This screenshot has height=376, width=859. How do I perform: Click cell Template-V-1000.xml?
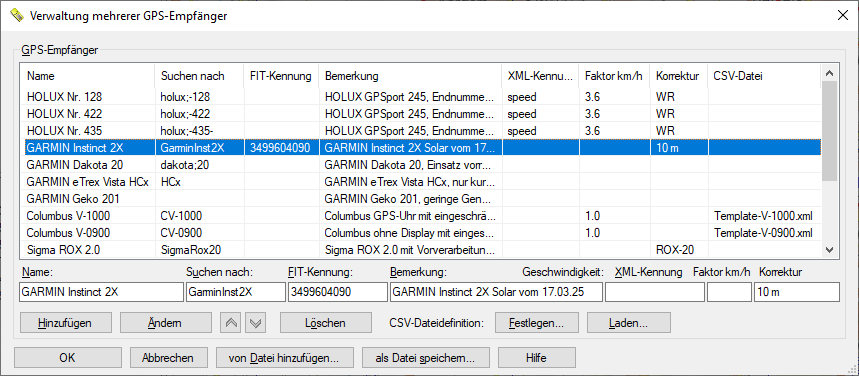[763, 216]
